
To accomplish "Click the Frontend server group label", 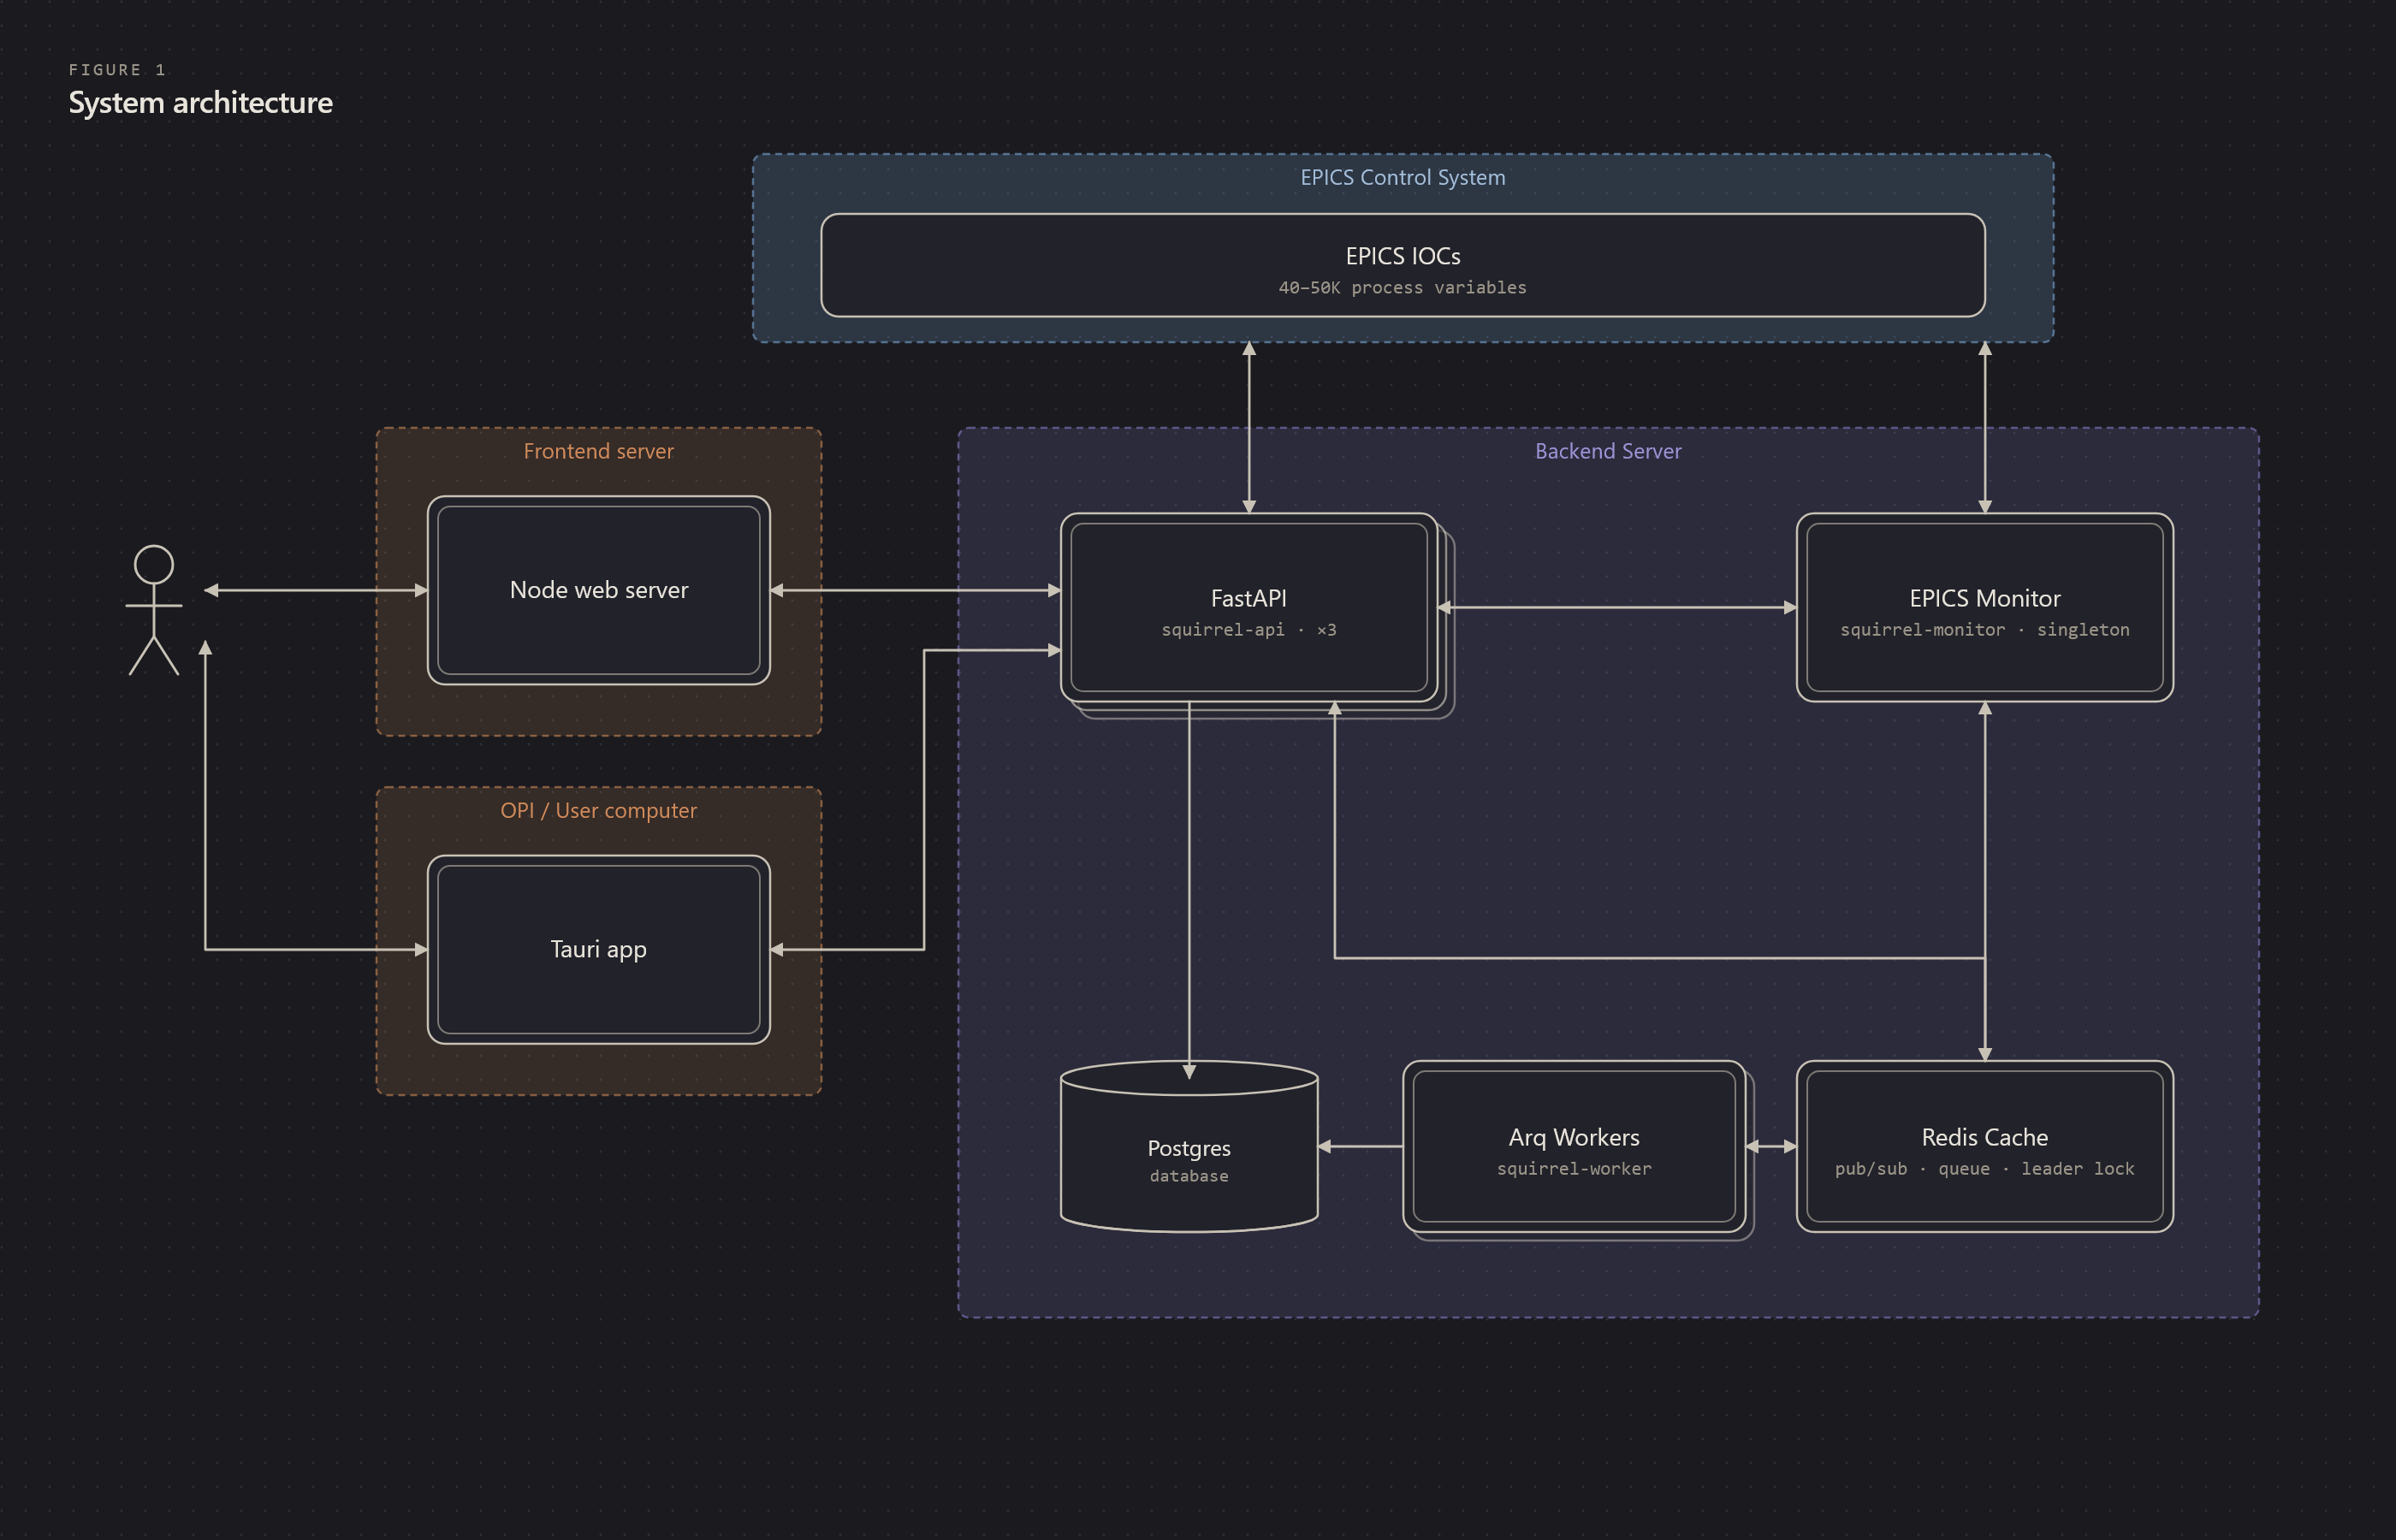I will click(x=598, y=451).
